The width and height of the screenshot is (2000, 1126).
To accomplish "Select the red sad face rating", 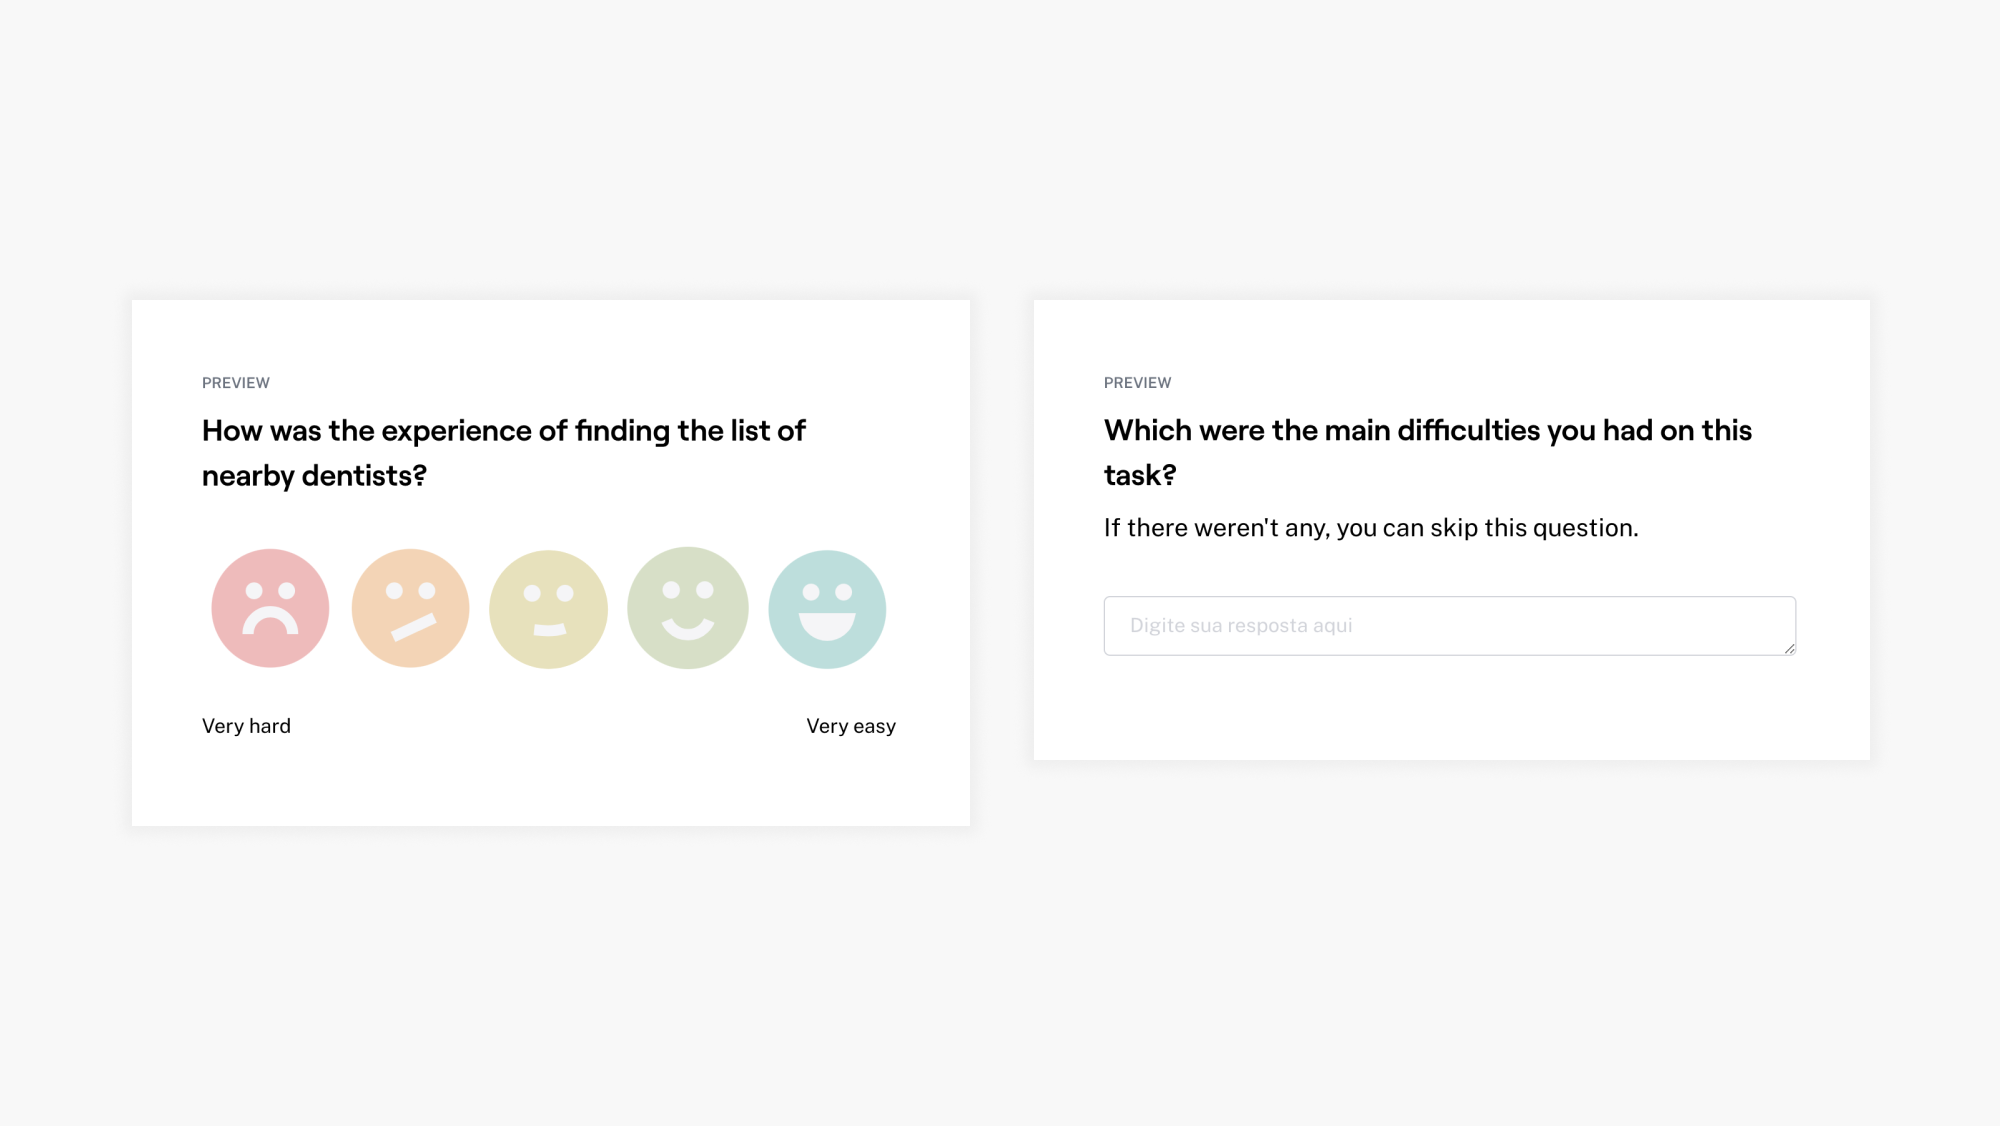I will pyautogui.click(x=270, y=608).
